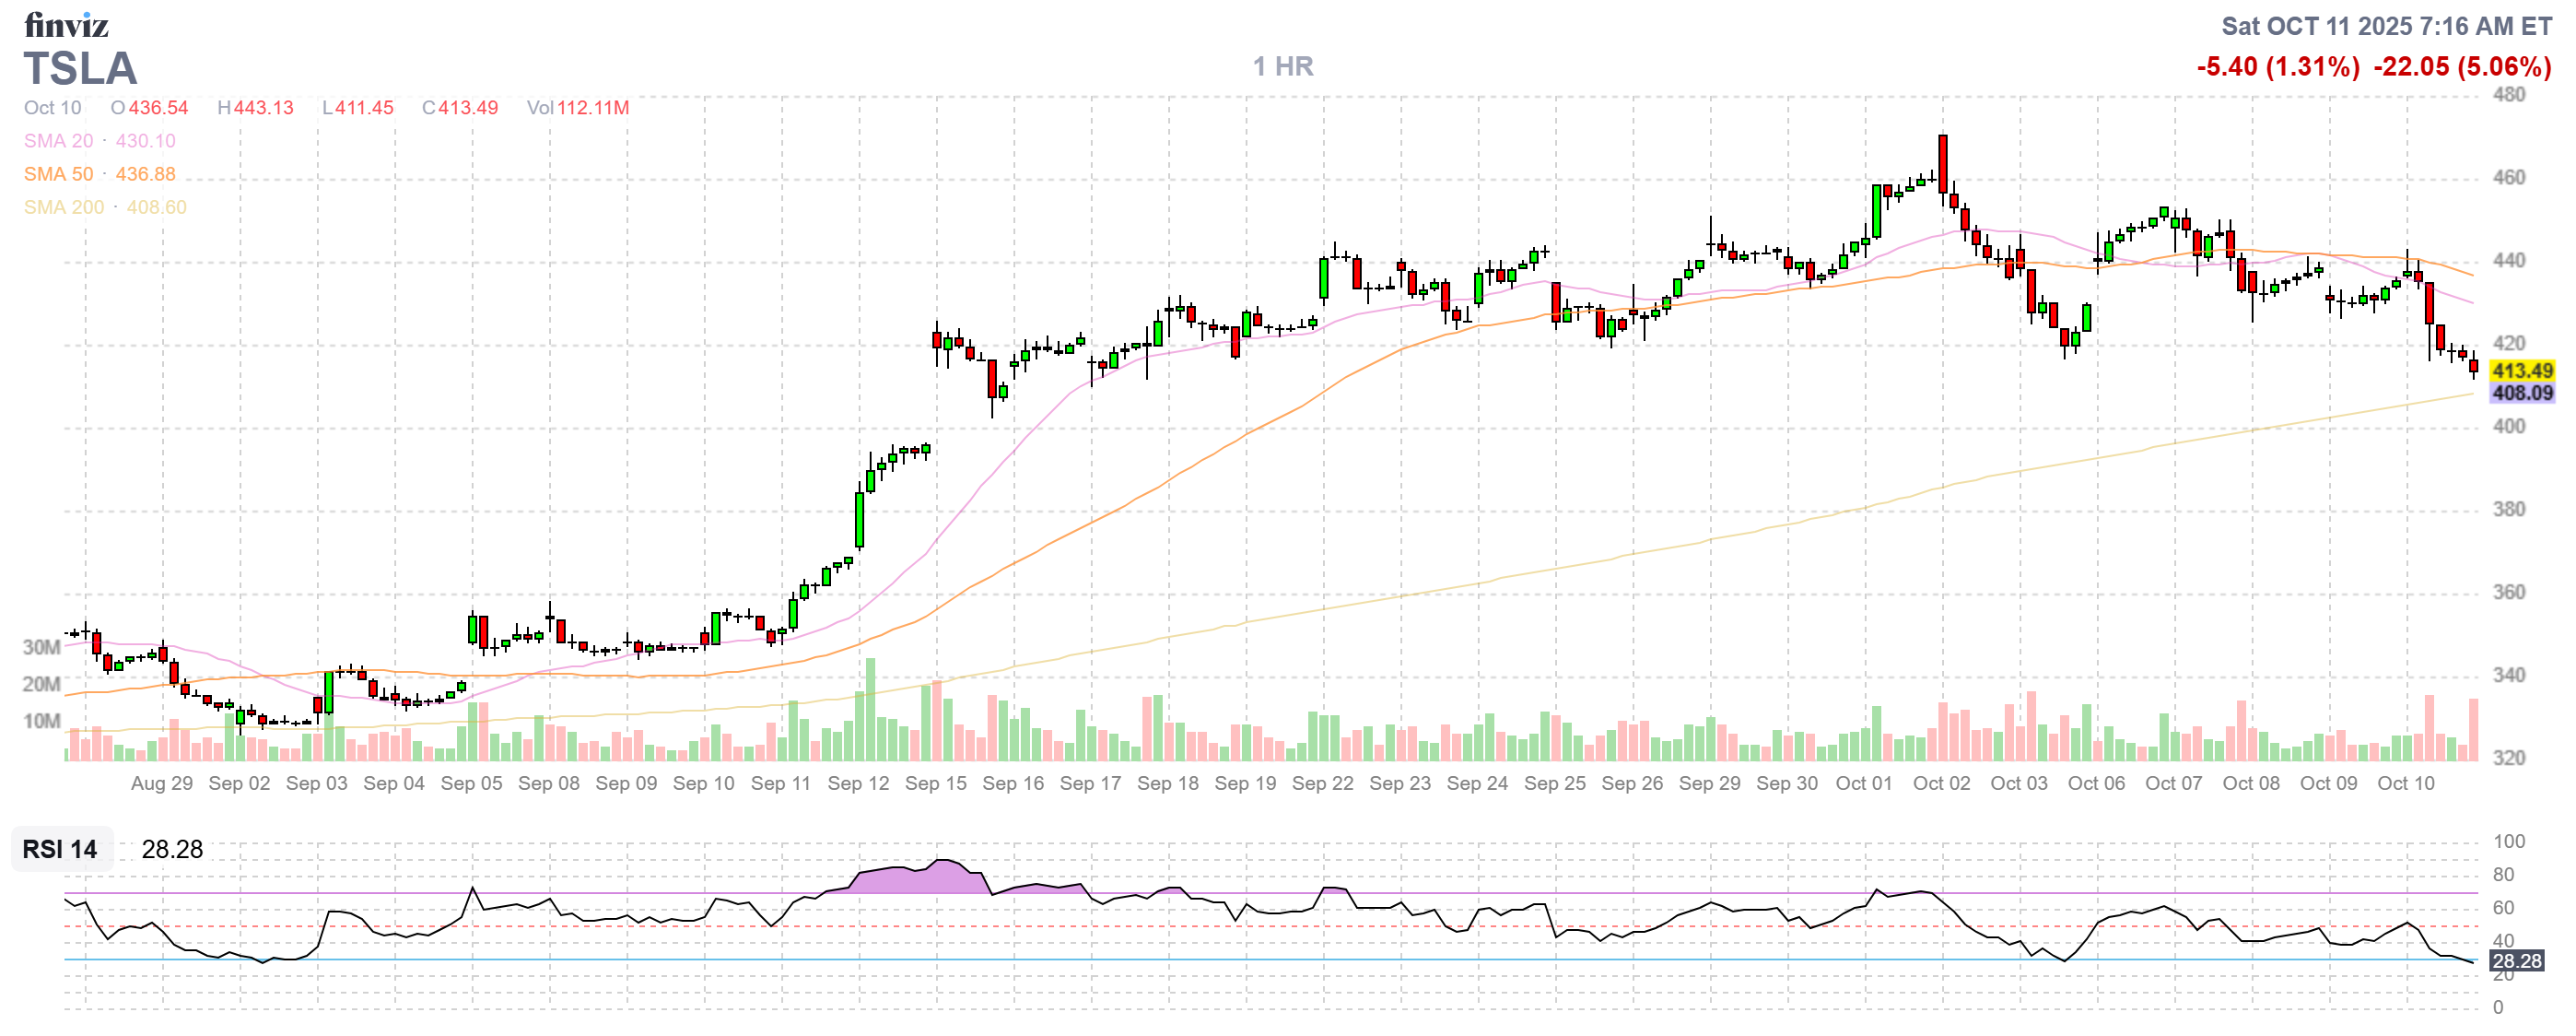Click the finviz logo

pyautogui.click(x=66, y=24)
